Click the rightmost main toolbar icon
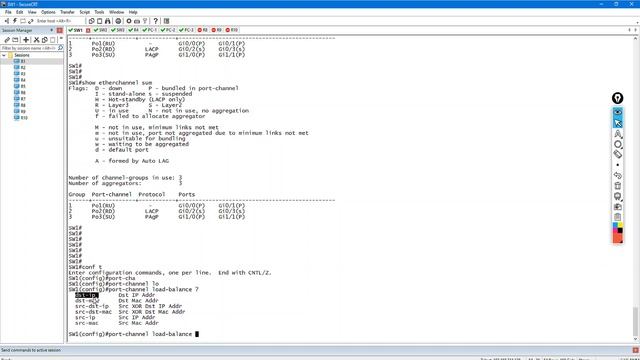Screen dimensions: 640x360 click(x=167, y=21)
